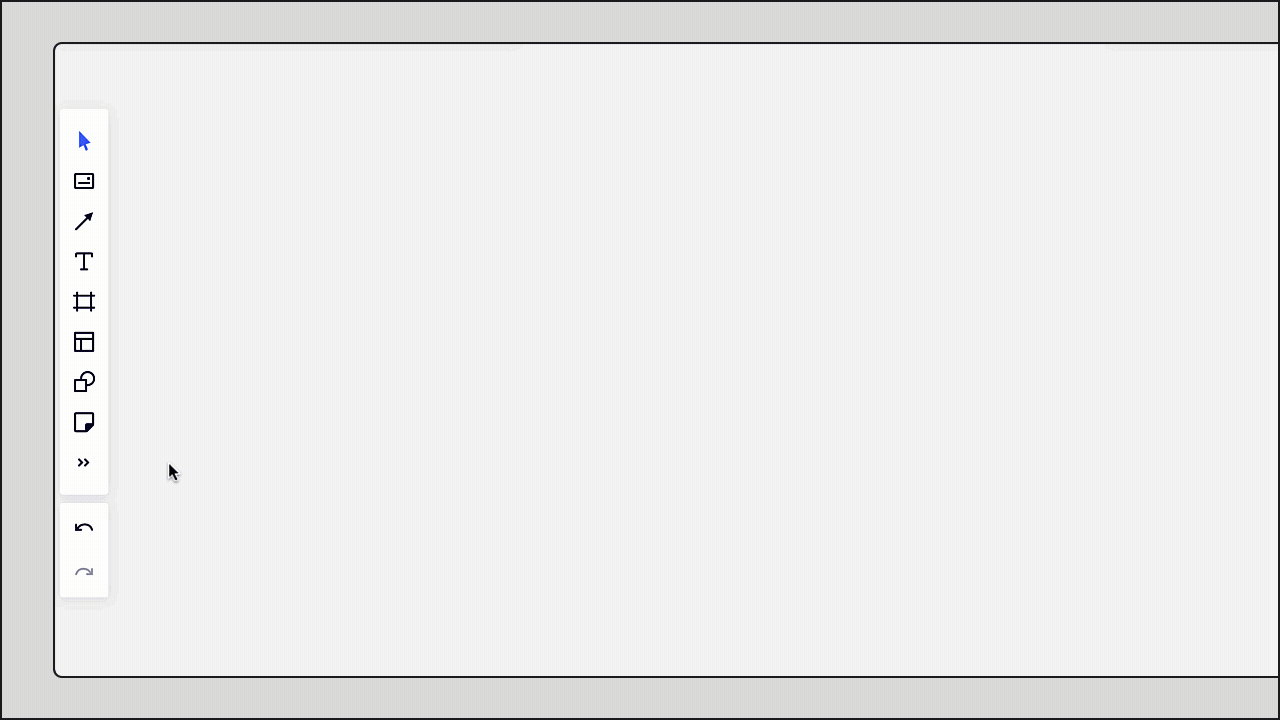1280x720 pixels.
Task: Click the hash-shaped frame icon
Action: click(x=84, y=301)
